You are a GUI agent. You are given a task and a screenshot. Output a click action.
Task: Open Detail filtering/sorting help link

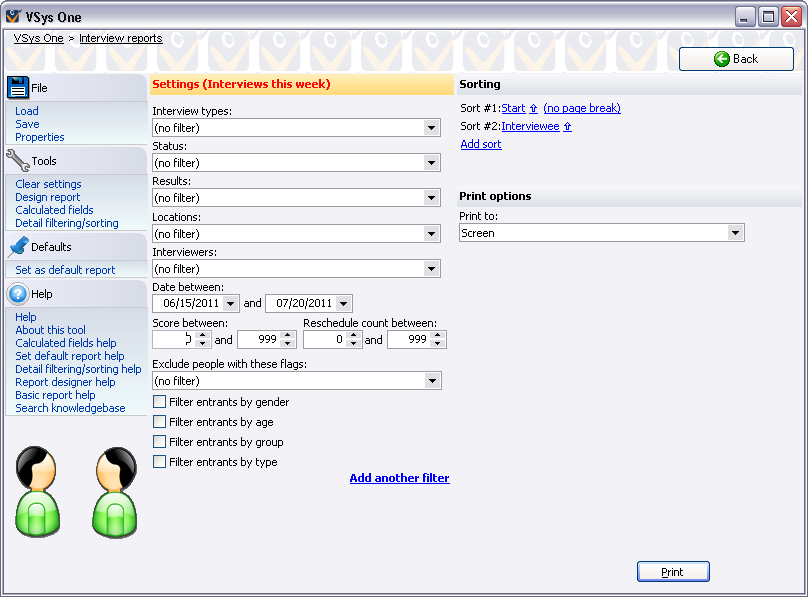(78, 369)
